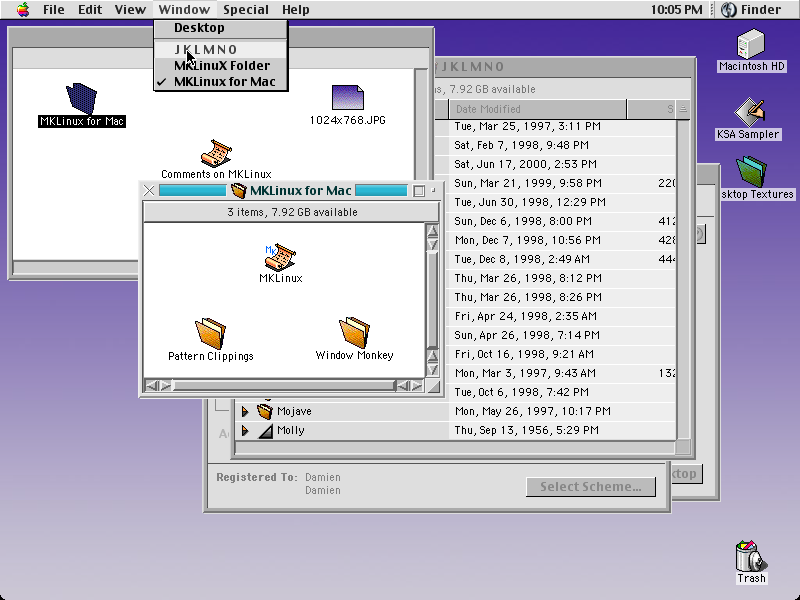The height and width of the screenshot is (600, 800).
Task: Open the Help menu
Action: (295, 10)
